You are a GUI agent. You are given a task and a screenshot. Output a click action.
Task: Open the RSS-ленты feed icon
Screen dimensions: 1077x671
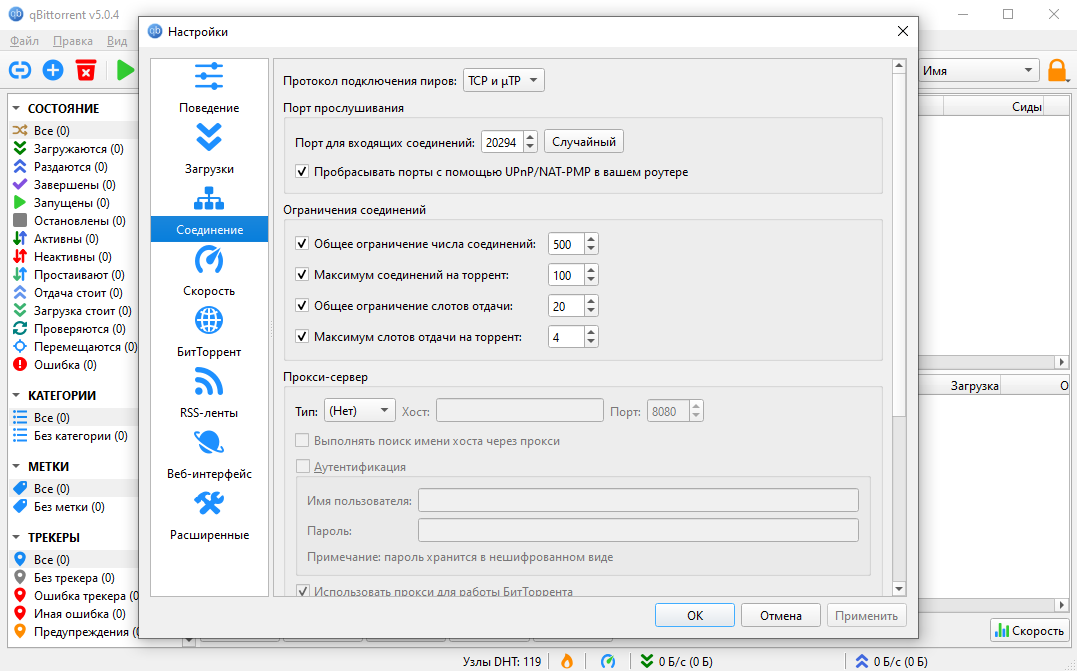tap(209, 382)
